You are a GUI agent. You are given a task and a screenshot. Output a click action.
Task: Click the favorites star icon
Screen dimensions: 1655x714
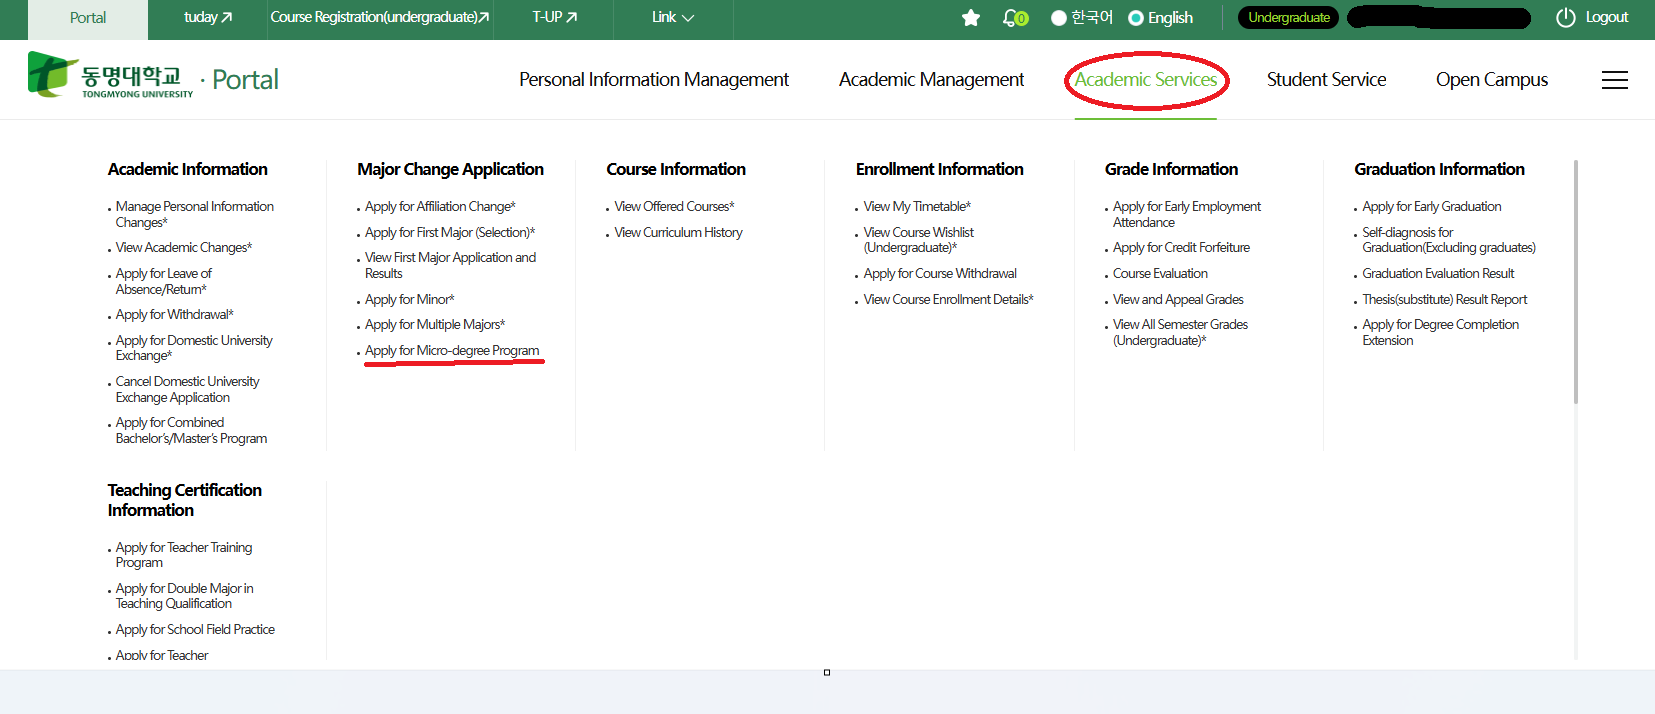(x=970, y=18)
